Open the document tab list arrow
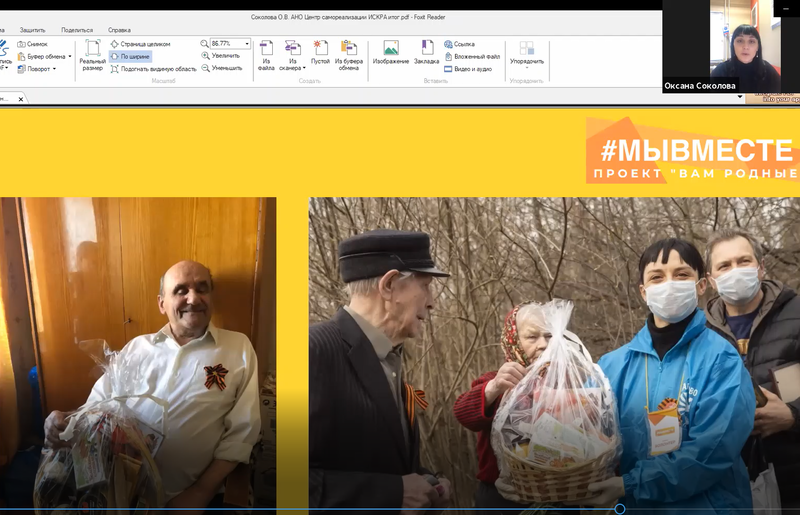800x515 pixels. 740,97
